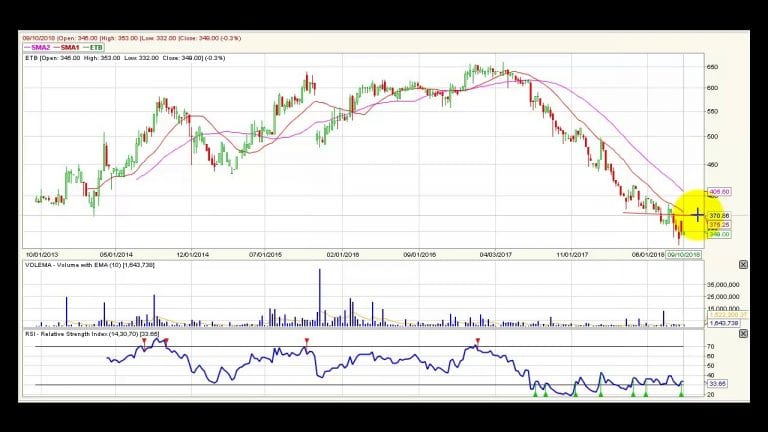
Task: Click the 33.66 RSI value label
Action: (x=718, y=384)
